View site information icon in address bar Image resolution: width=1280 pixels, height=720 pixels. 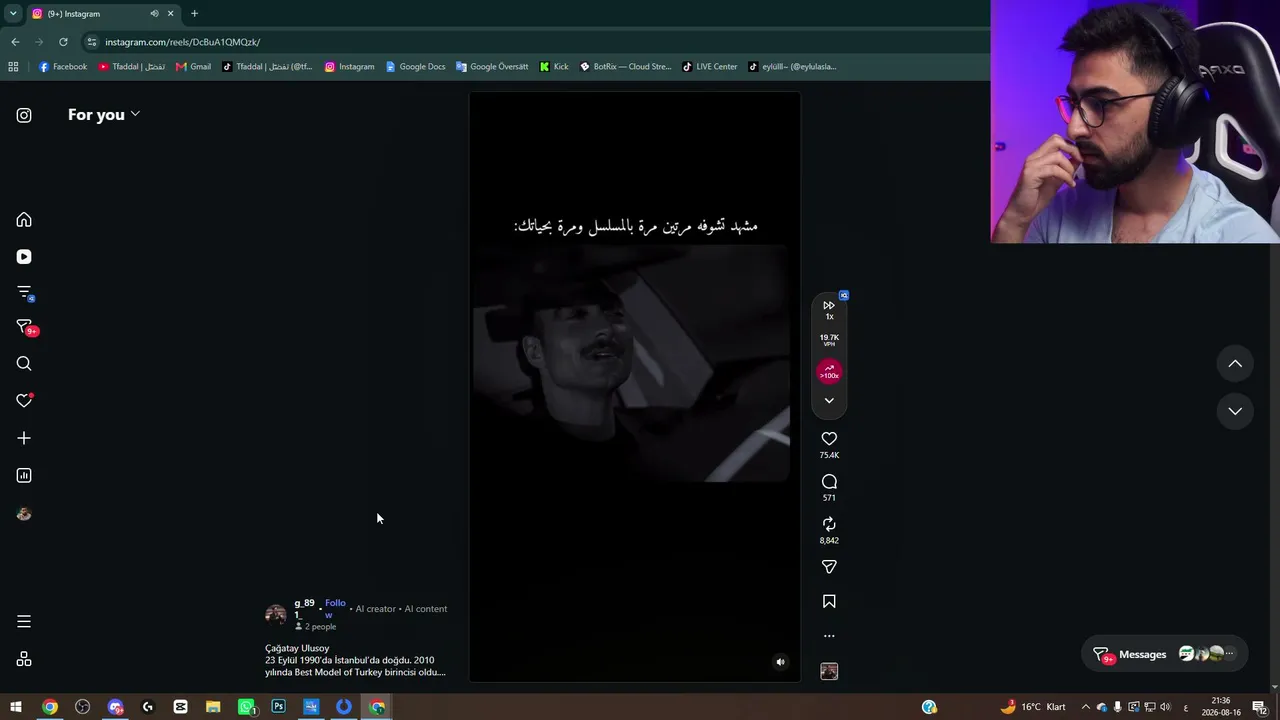coord(92,42)
